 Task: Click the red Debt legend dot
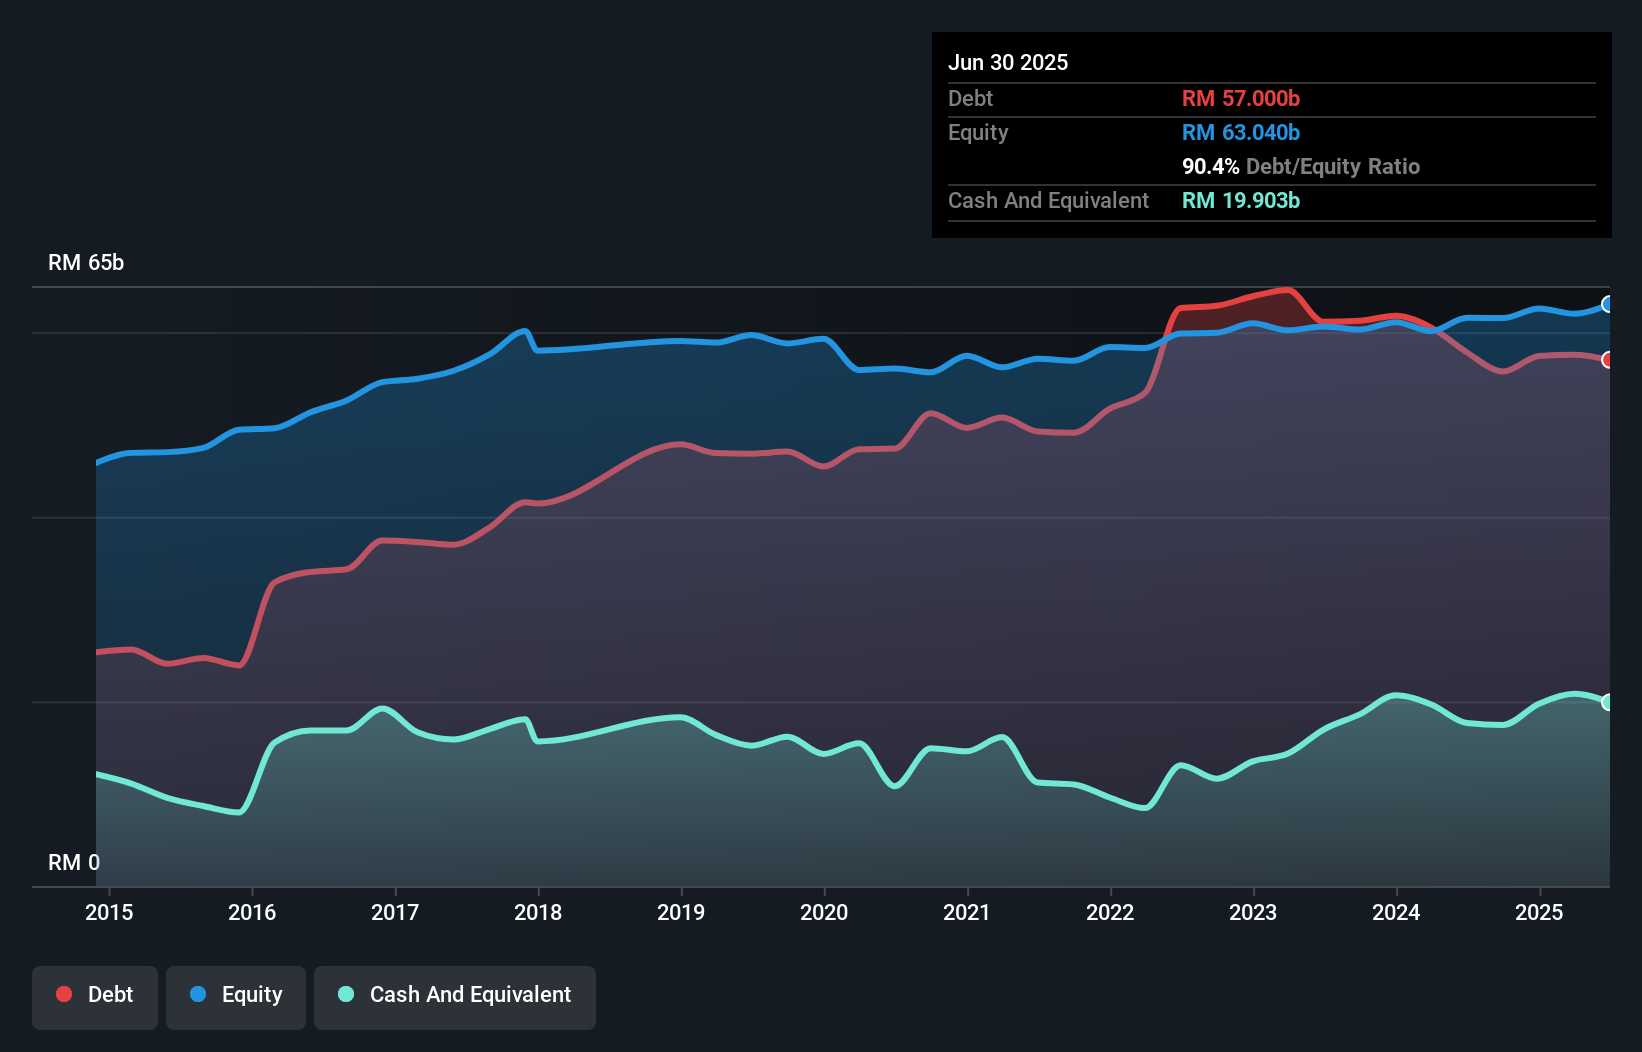[x=64, y=994]
